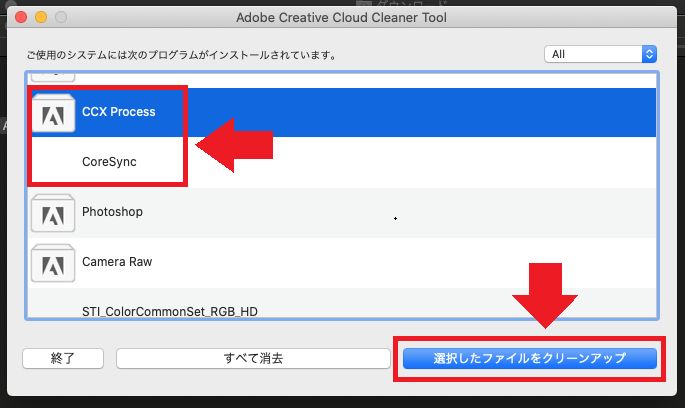Open the All filter dropdown
The height and width of the screenshot is (408, 685).
(x=600, y=54)
